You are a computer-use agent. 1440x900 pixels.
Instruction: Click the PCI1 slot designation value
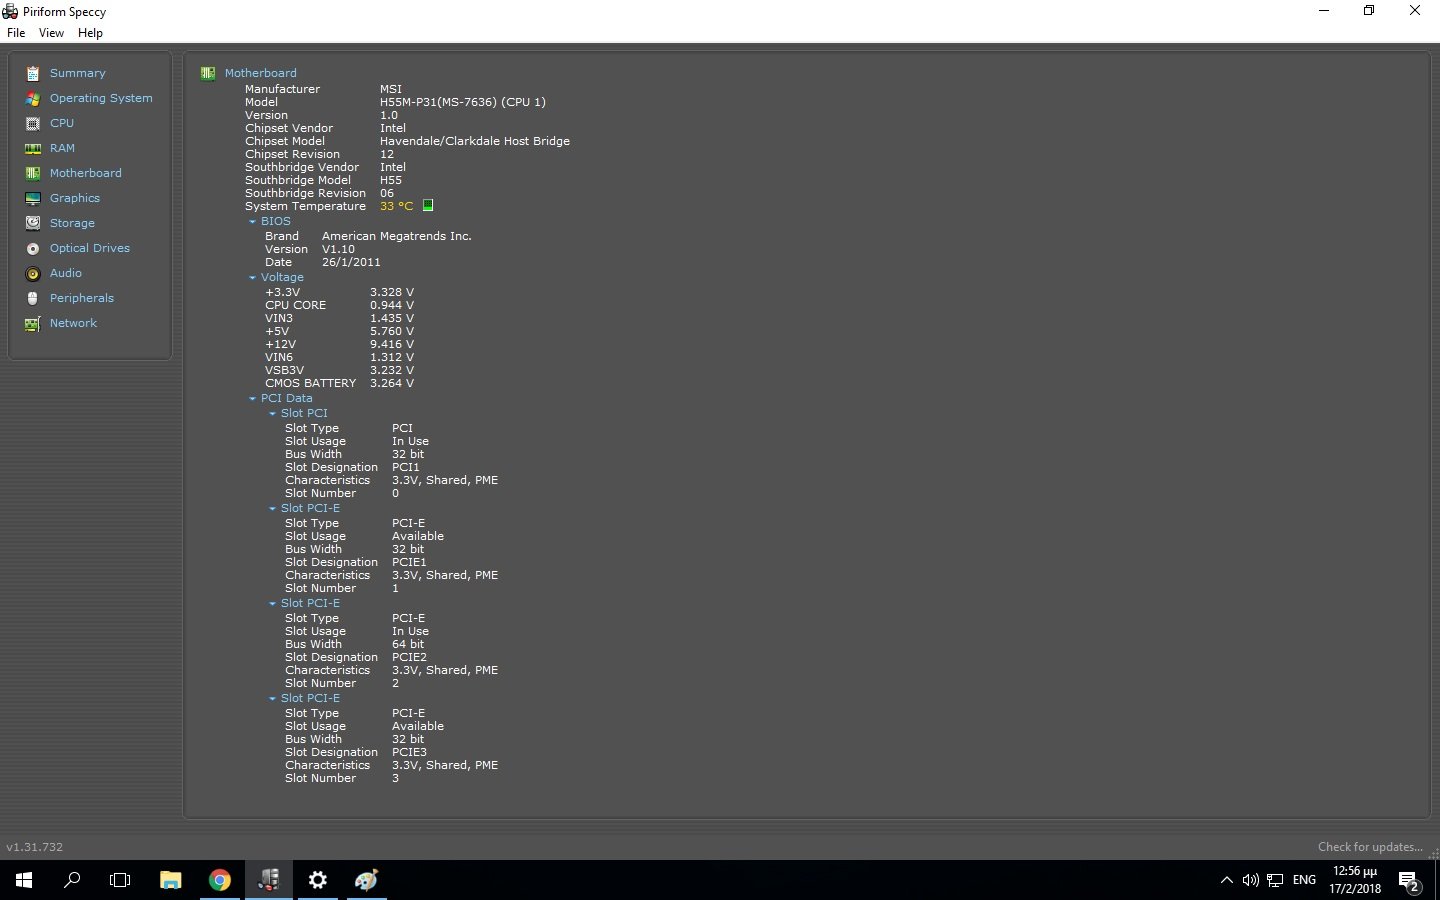tap(406, 467)
